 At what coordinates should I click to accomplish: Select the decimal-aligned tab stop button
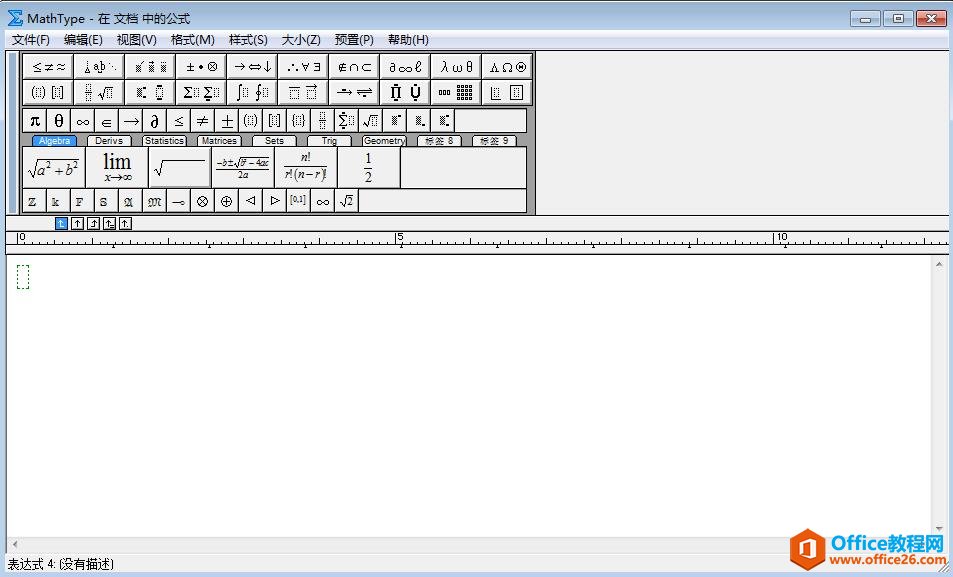click(x=125, y=224)
